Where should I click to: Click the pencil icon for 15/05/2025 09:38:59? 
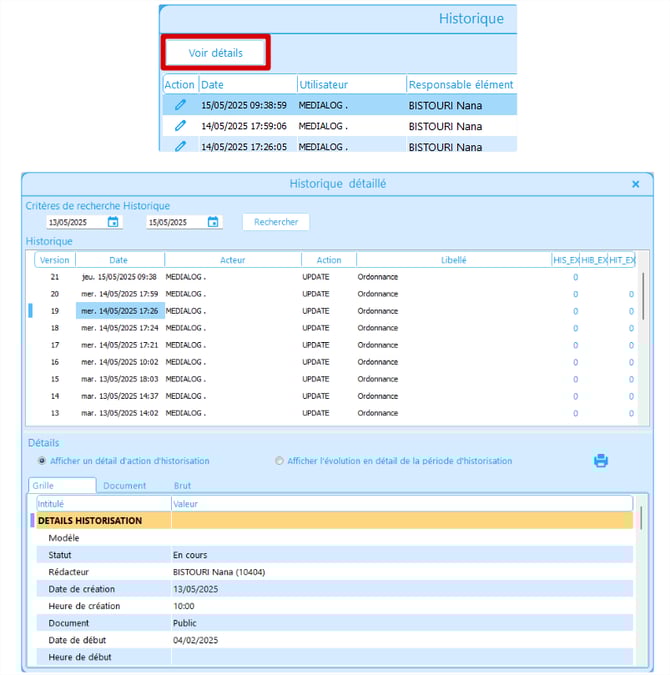pyautogui.click(x=180, y=105)
